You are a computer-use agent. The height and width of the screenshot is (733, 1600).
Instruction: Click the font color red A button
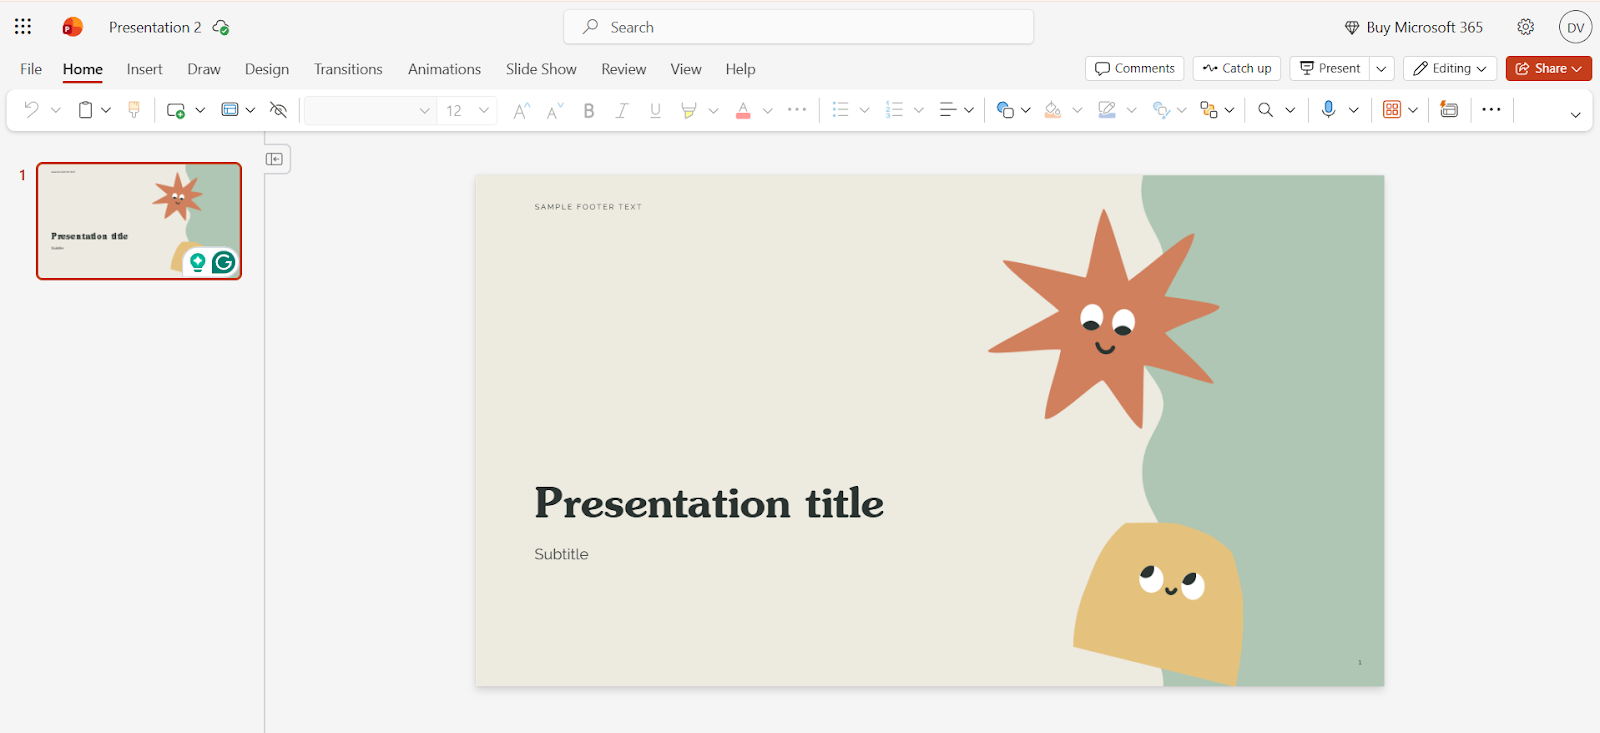click(x=743, y=110)
